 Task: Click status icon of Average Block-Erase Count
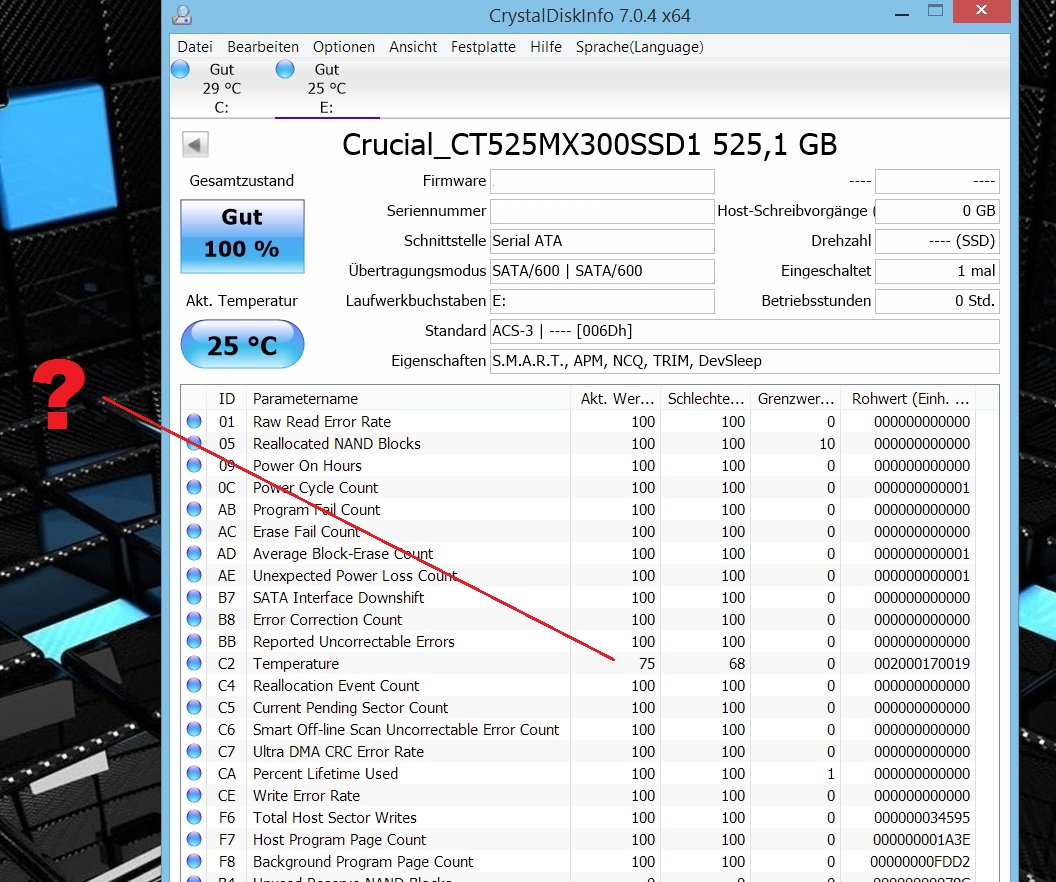pos(194,553)
